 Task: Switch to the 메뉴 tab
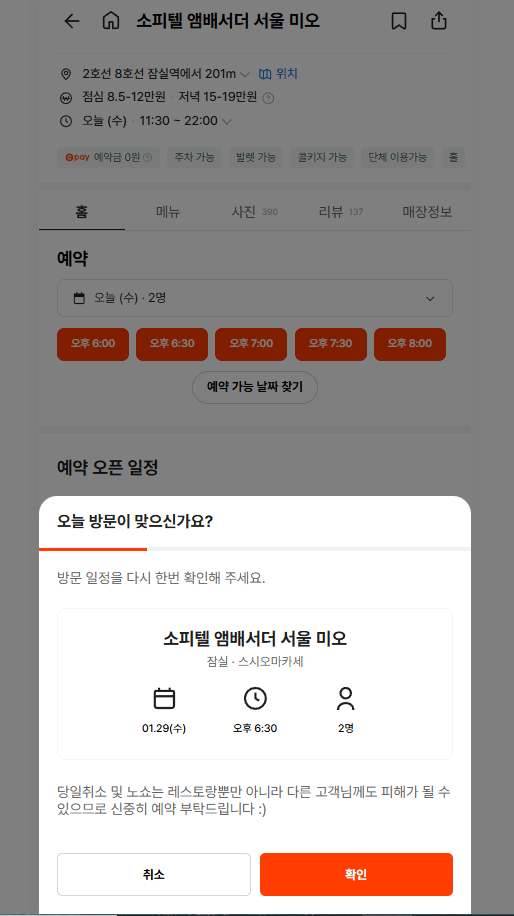coord(168,211)
